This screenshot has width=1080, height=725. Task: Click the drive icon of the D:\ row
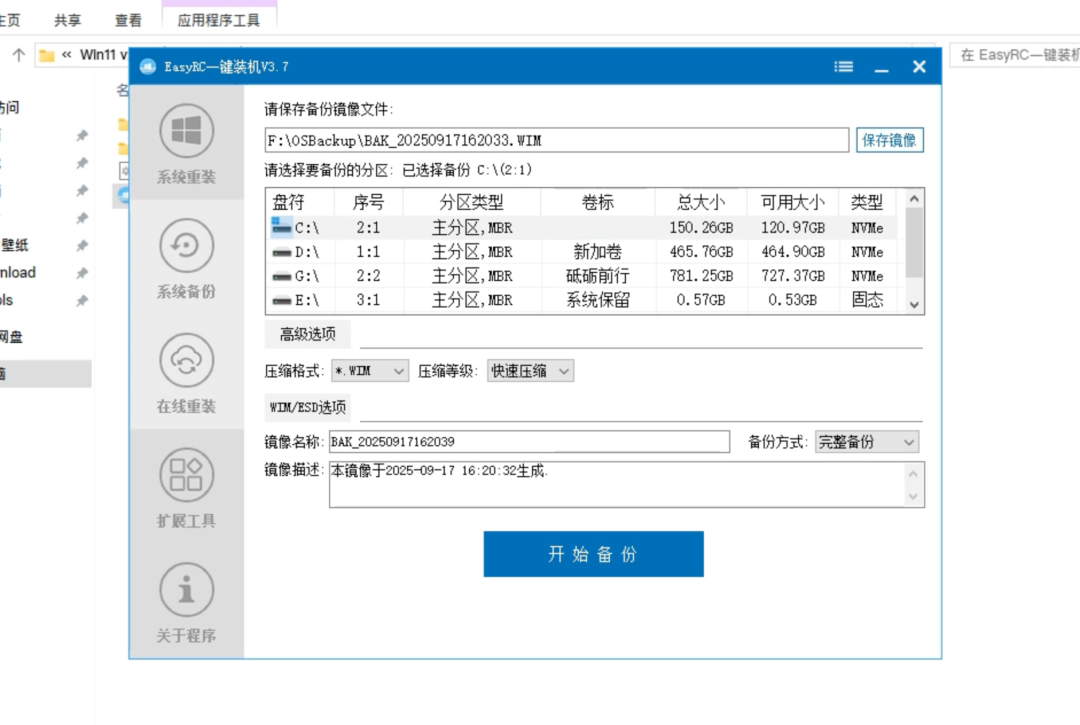[281, 252]
